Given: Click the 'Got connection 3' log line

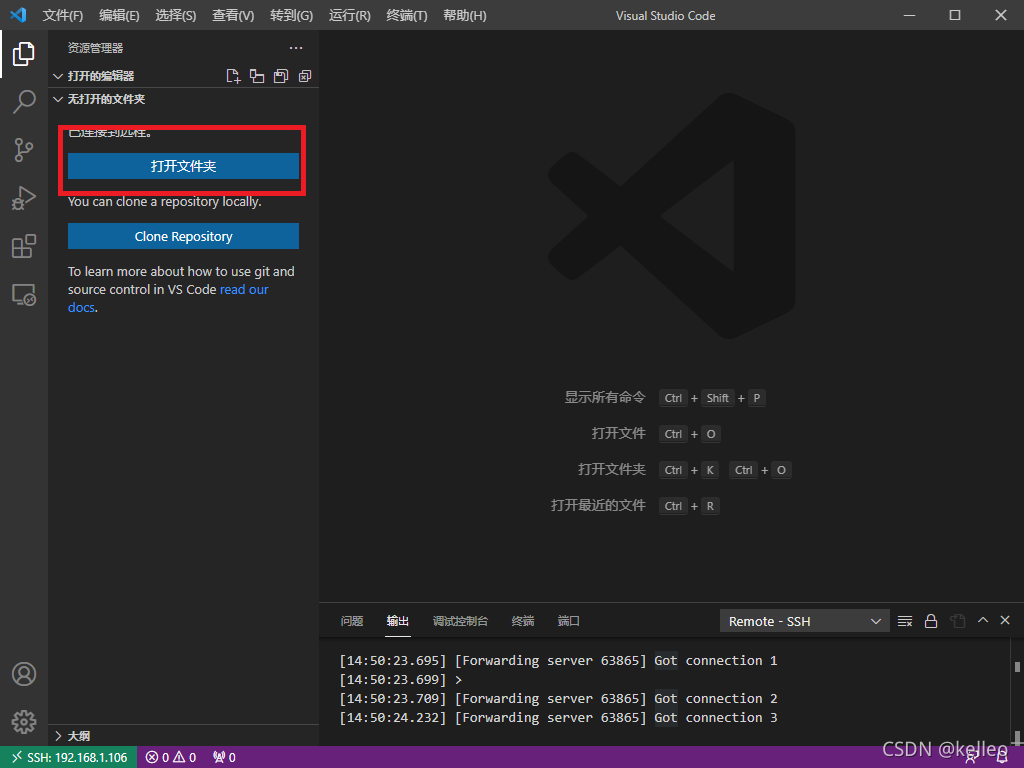Looking at the screenshot, I should point(558,718).
